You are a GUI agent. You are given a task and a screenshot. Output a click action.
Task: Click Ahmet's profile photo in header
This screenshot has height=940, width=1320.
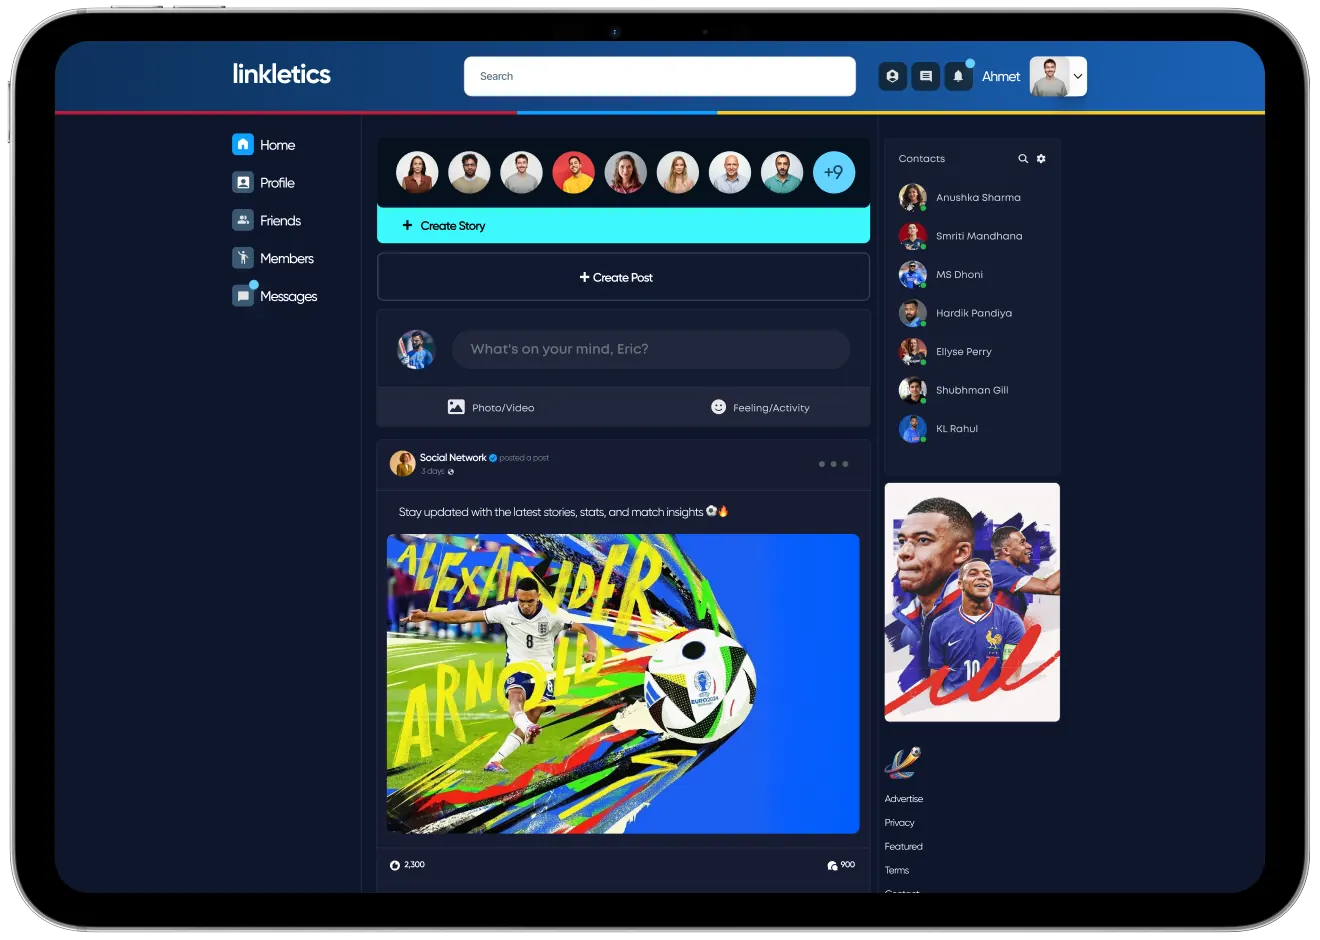click(x=1050, y=76)
